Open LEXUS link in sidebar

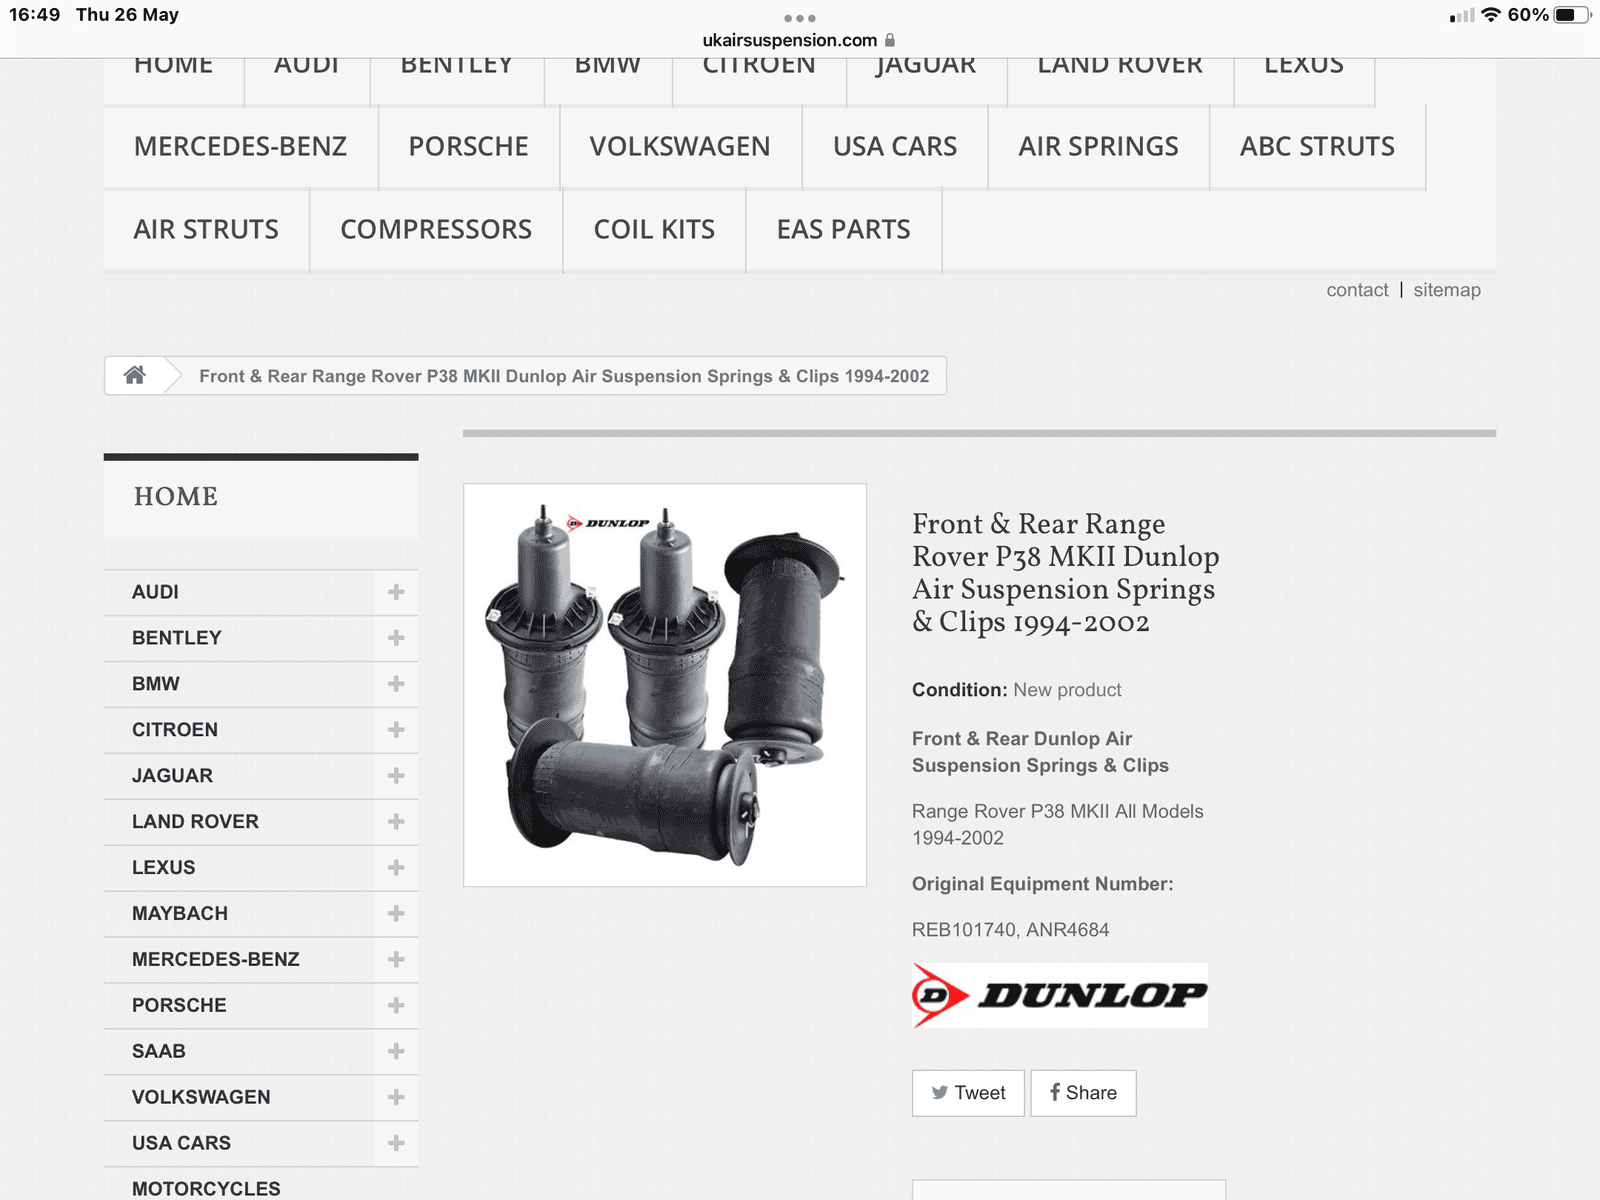(164, 868)
